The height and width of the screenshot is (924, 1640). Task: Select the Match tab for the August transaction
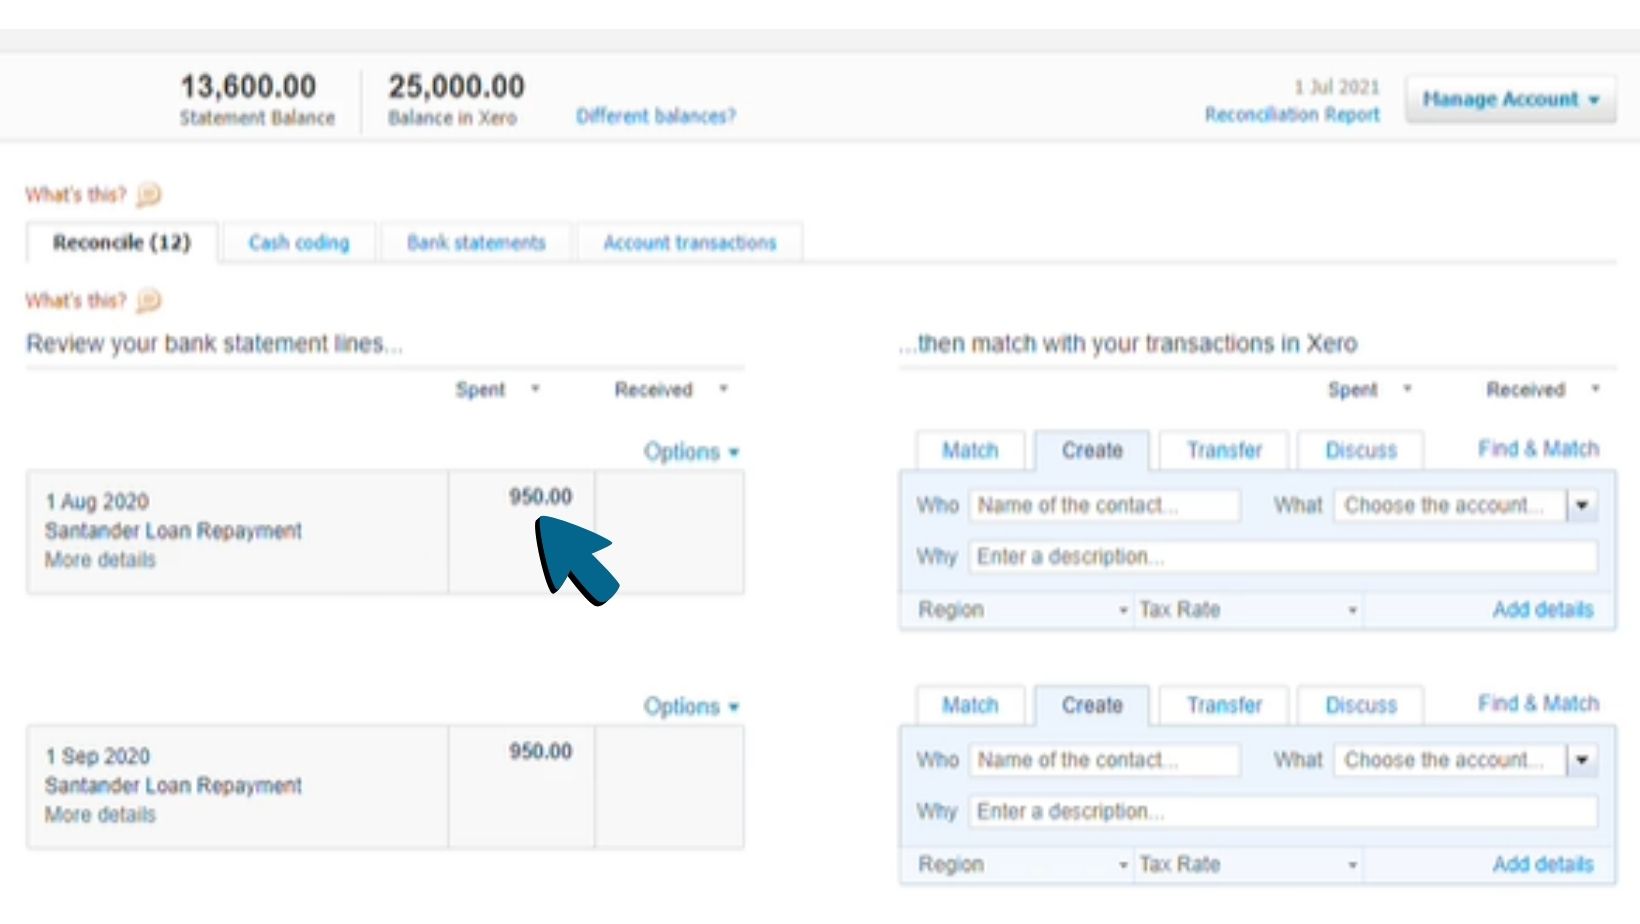971,450
